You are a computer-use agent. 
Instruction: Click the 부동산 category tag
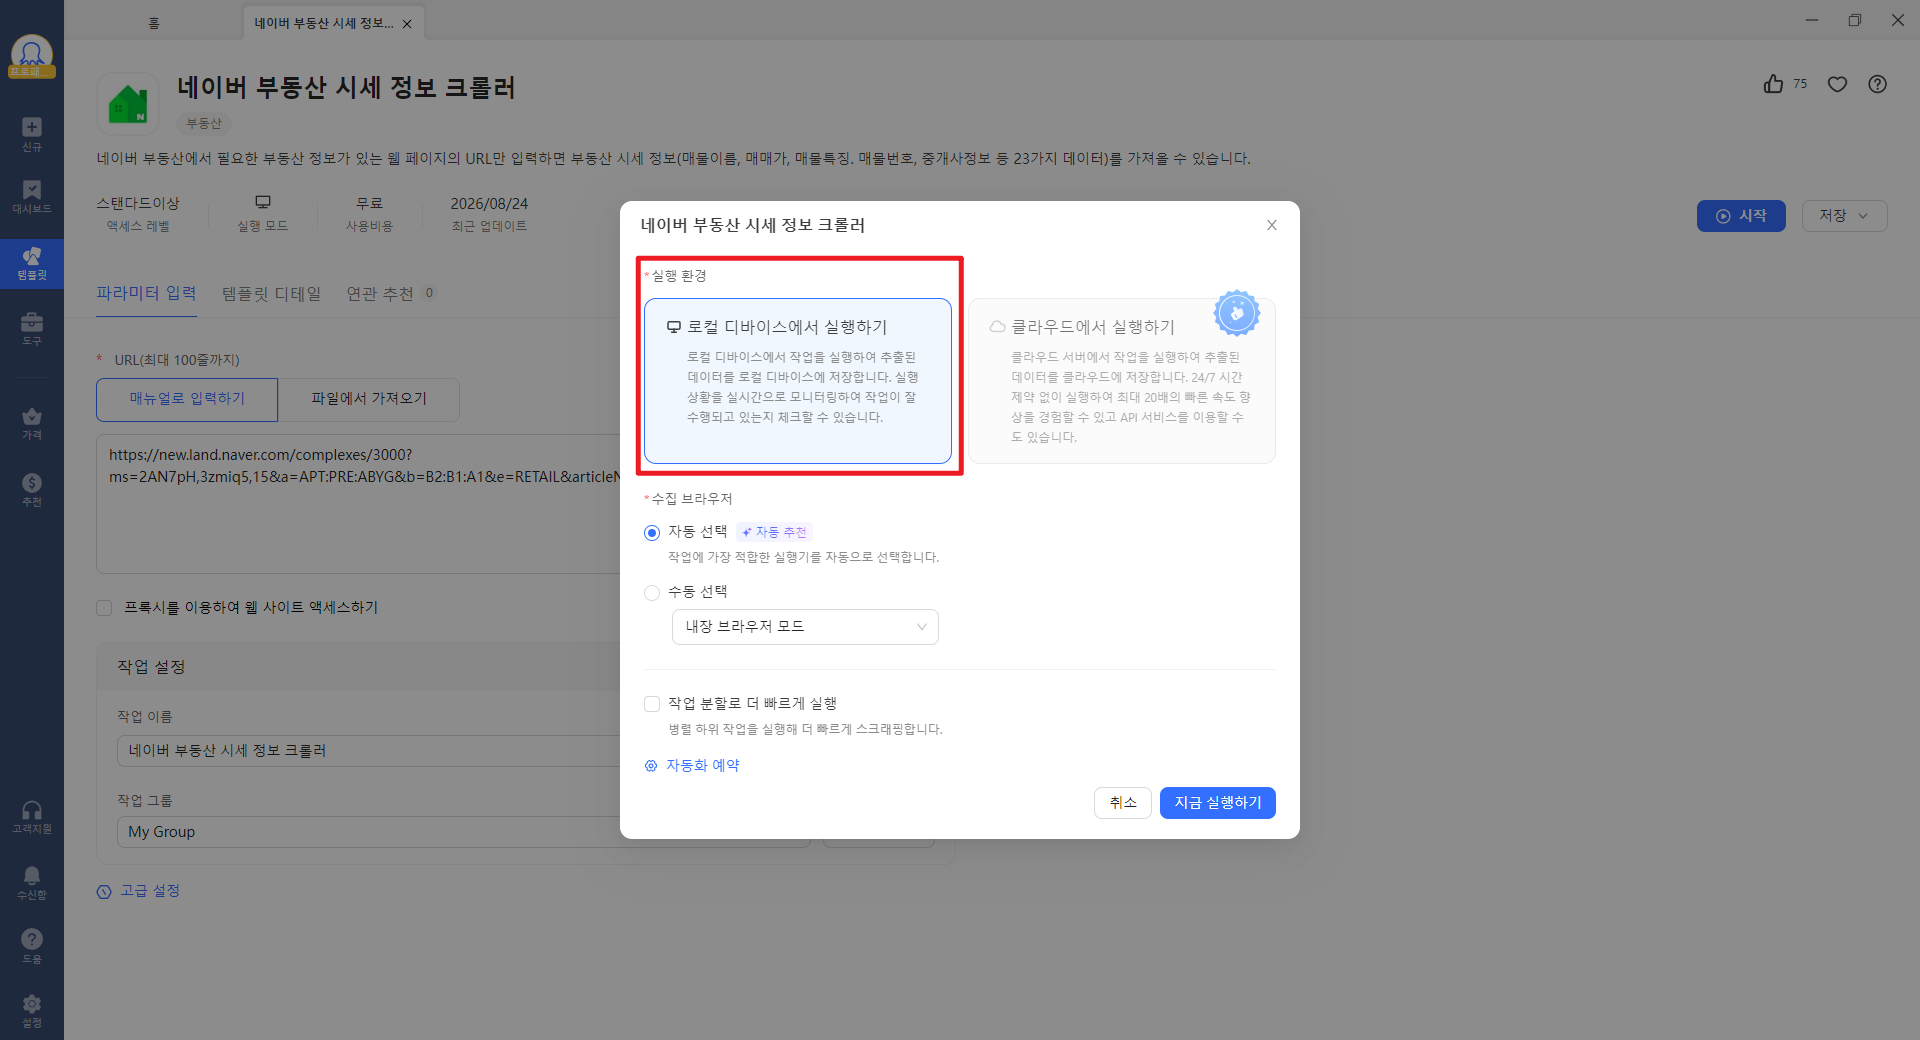coord(204,124)
